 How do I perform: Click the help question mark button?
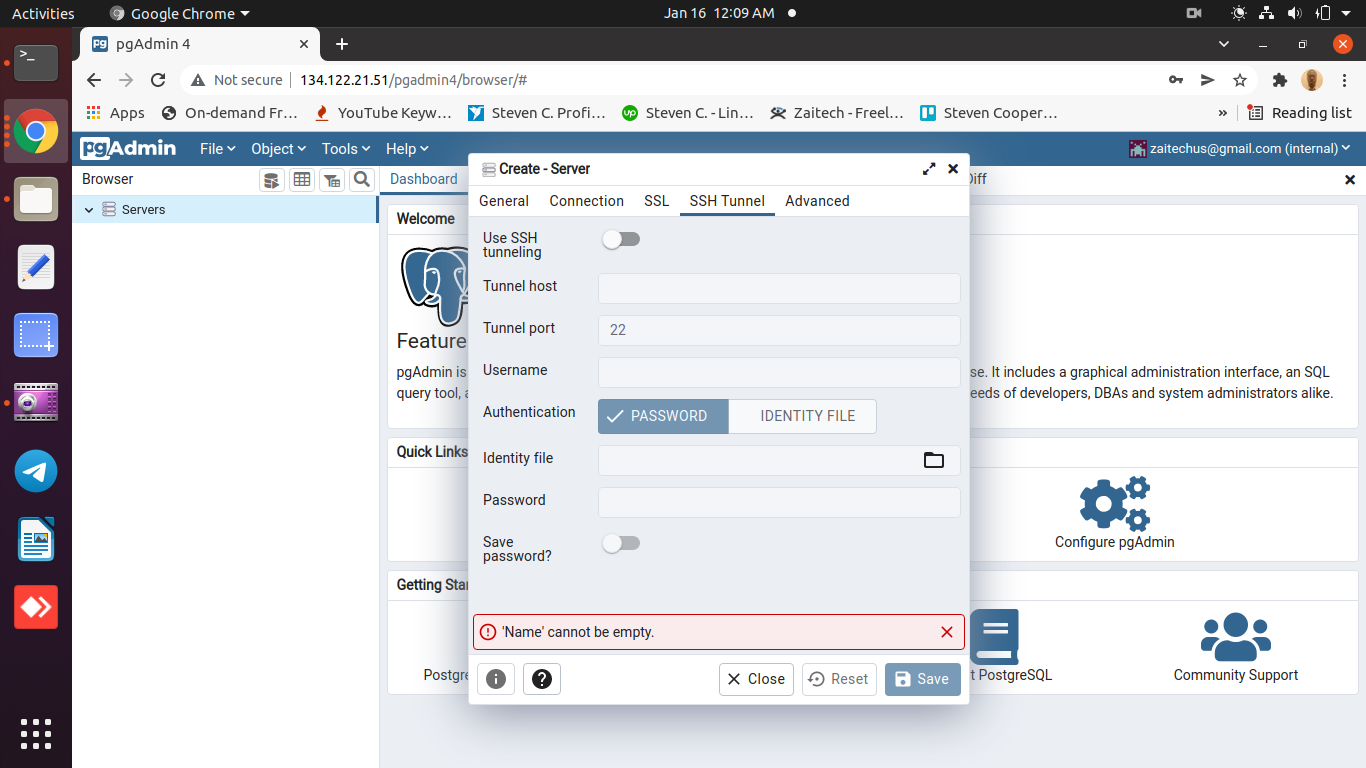542,679
